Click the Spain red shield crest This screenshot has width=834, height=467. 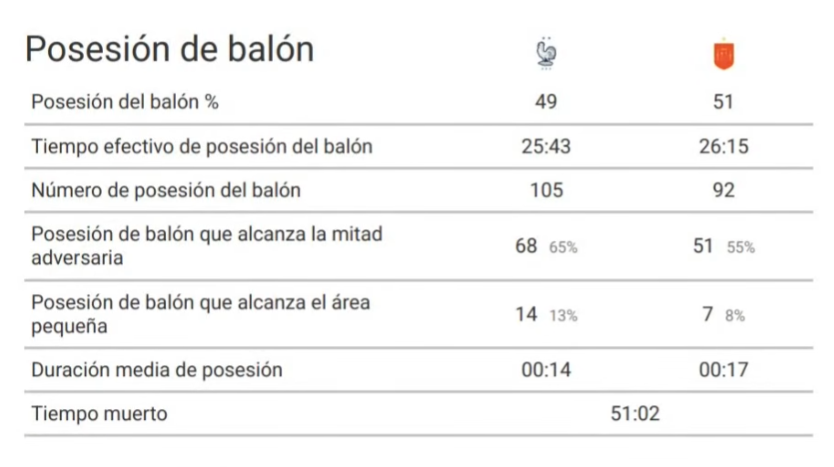click(723, 55)
